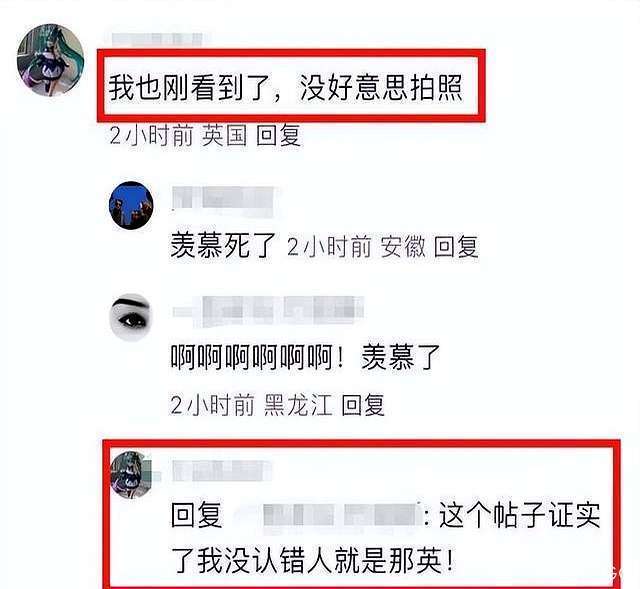Click 回复 next to 黑龙江
The height and width of the screenshot is (589, 640).
[x=363, y=405]
